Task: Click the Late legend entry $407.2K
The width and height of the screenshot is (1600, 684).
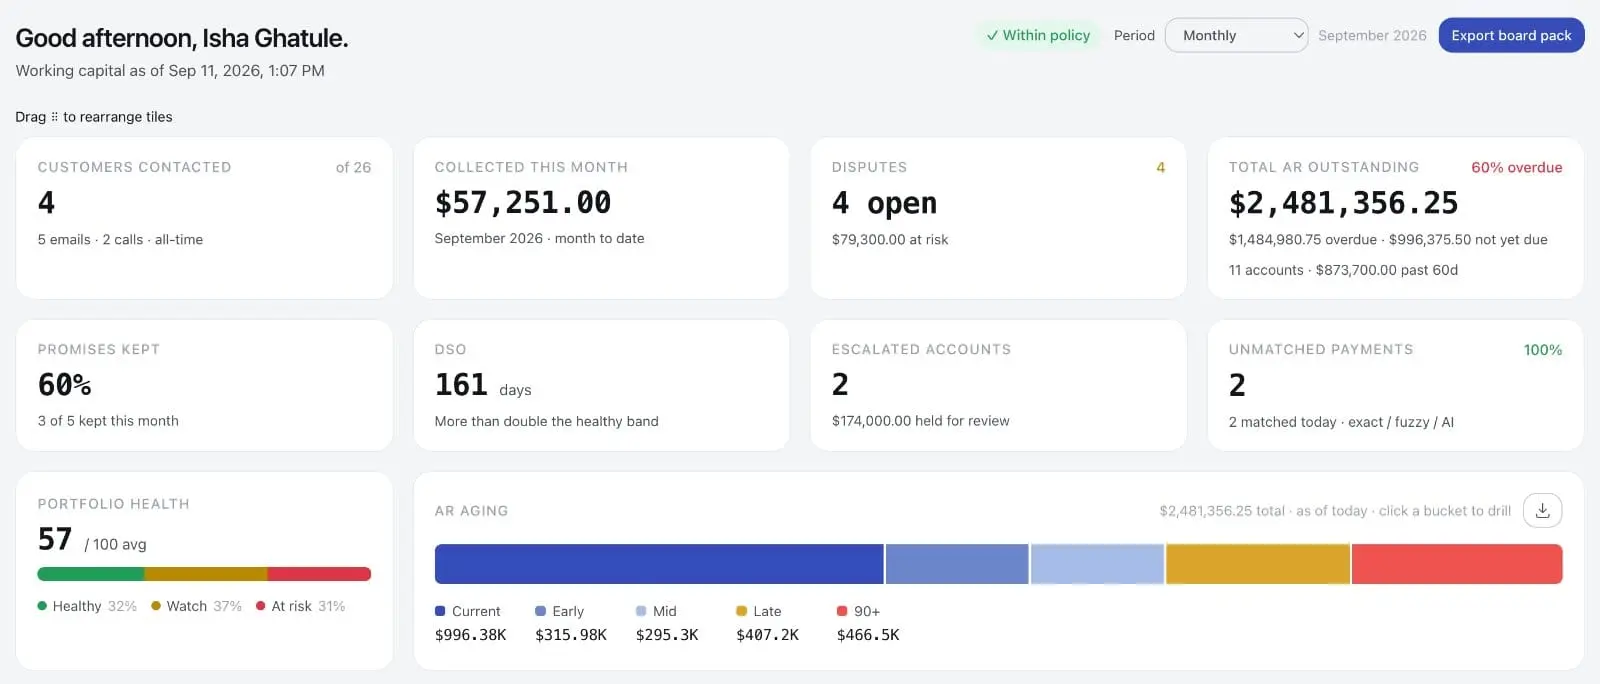Action: click(767, 623)
